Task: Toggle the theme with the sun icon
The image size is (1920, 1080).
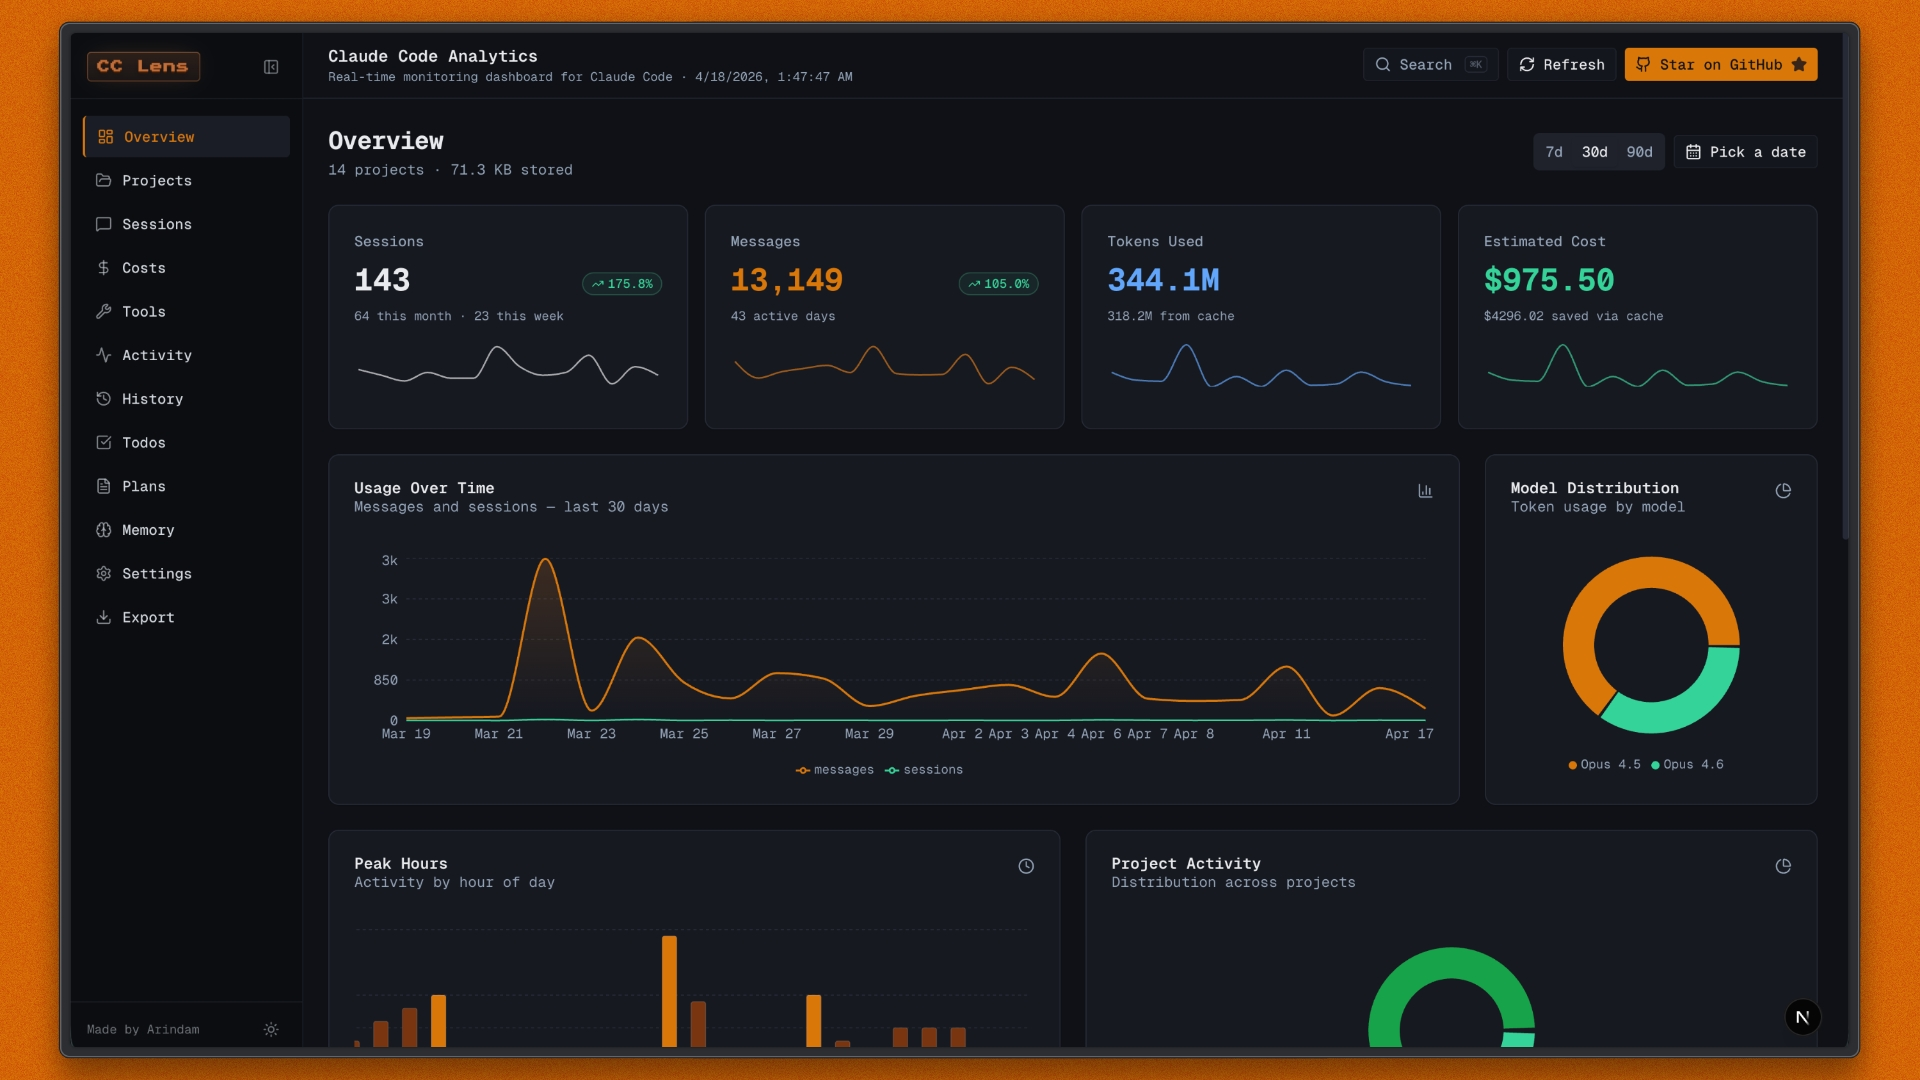Action: (270, 1029)
